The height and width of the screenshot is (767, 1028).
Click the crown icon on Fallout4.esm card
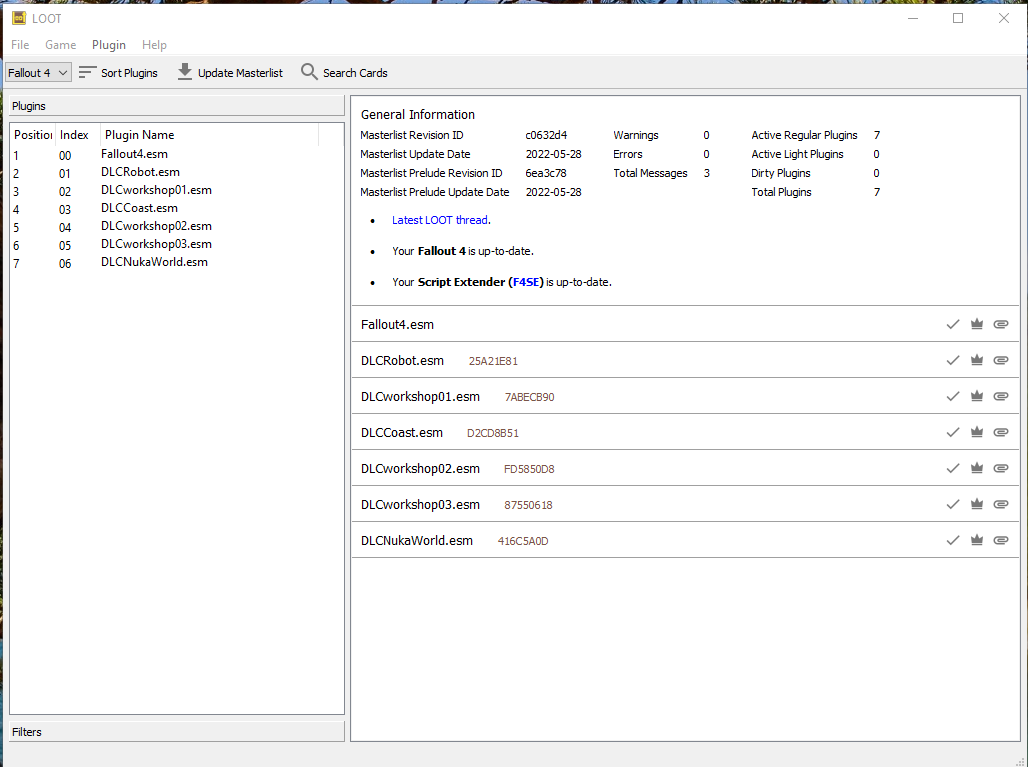point(977,324)
